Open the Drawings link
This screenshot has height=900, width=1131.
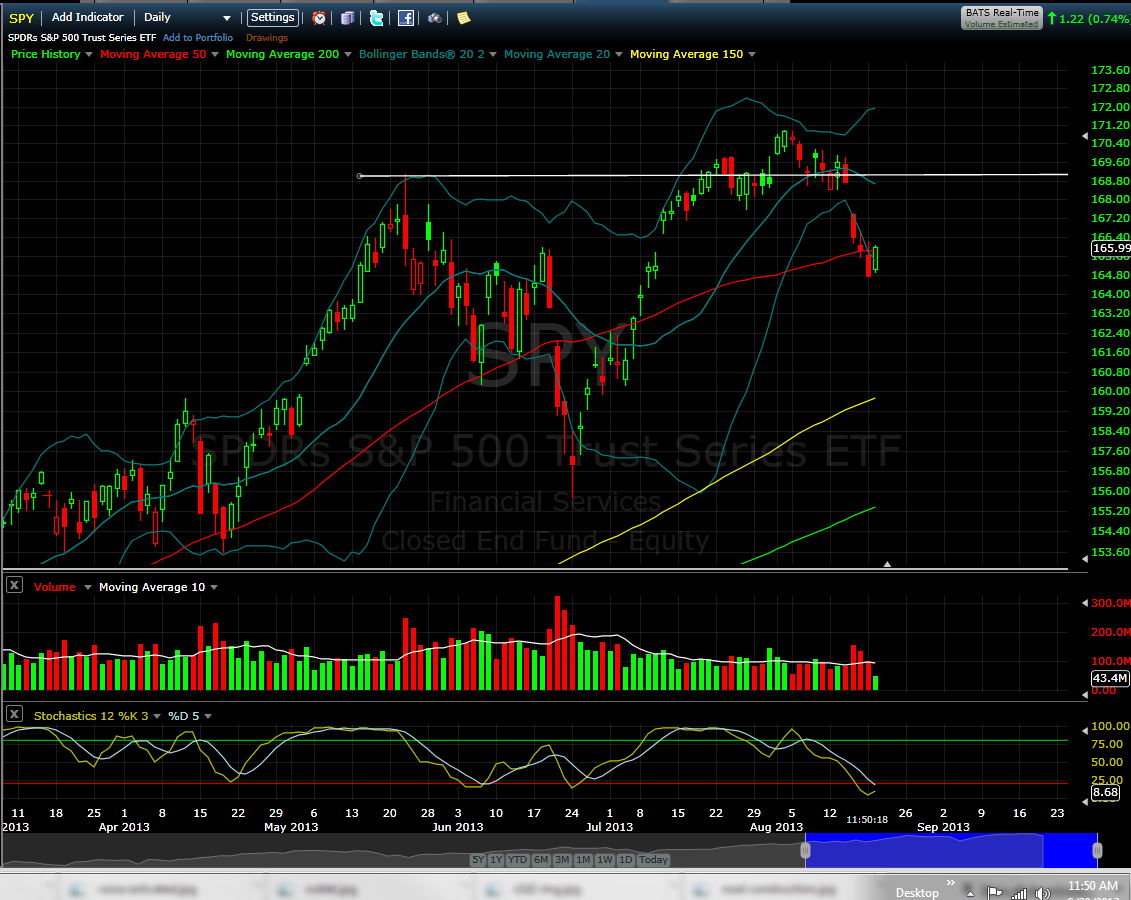point(267,38)
